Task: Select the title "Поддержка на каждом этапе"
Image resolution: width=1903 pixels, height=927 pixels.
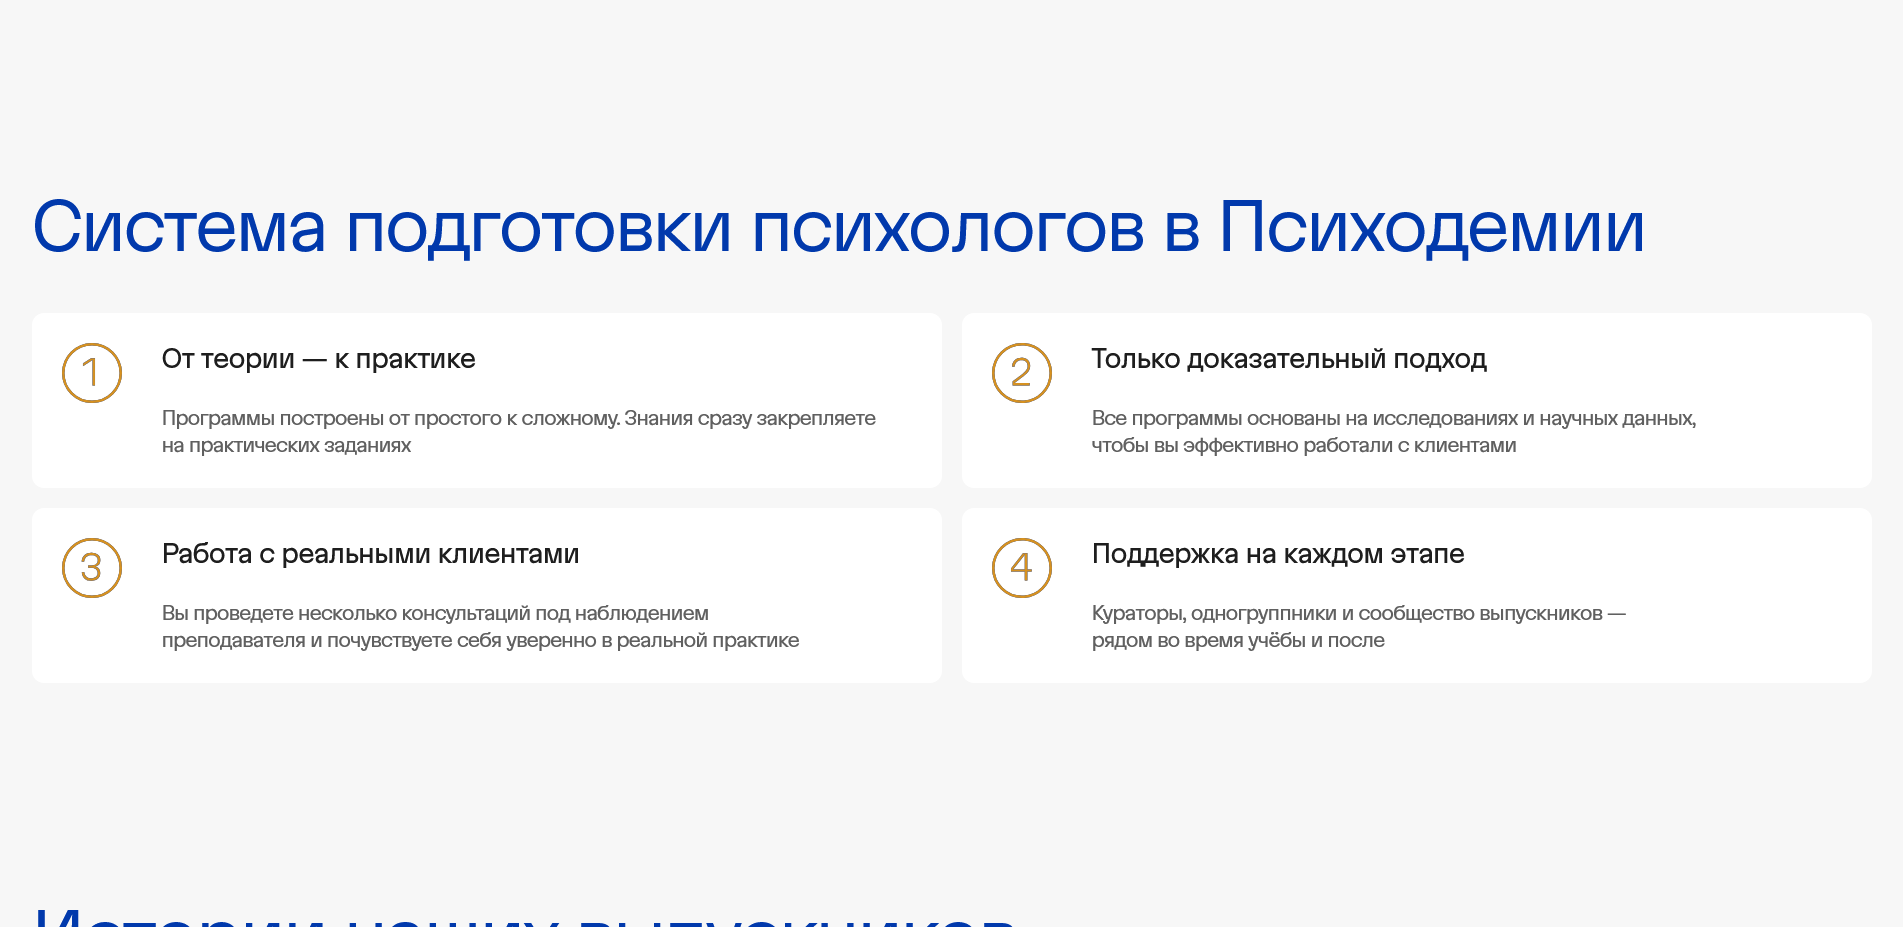Action: (1278, 554)
